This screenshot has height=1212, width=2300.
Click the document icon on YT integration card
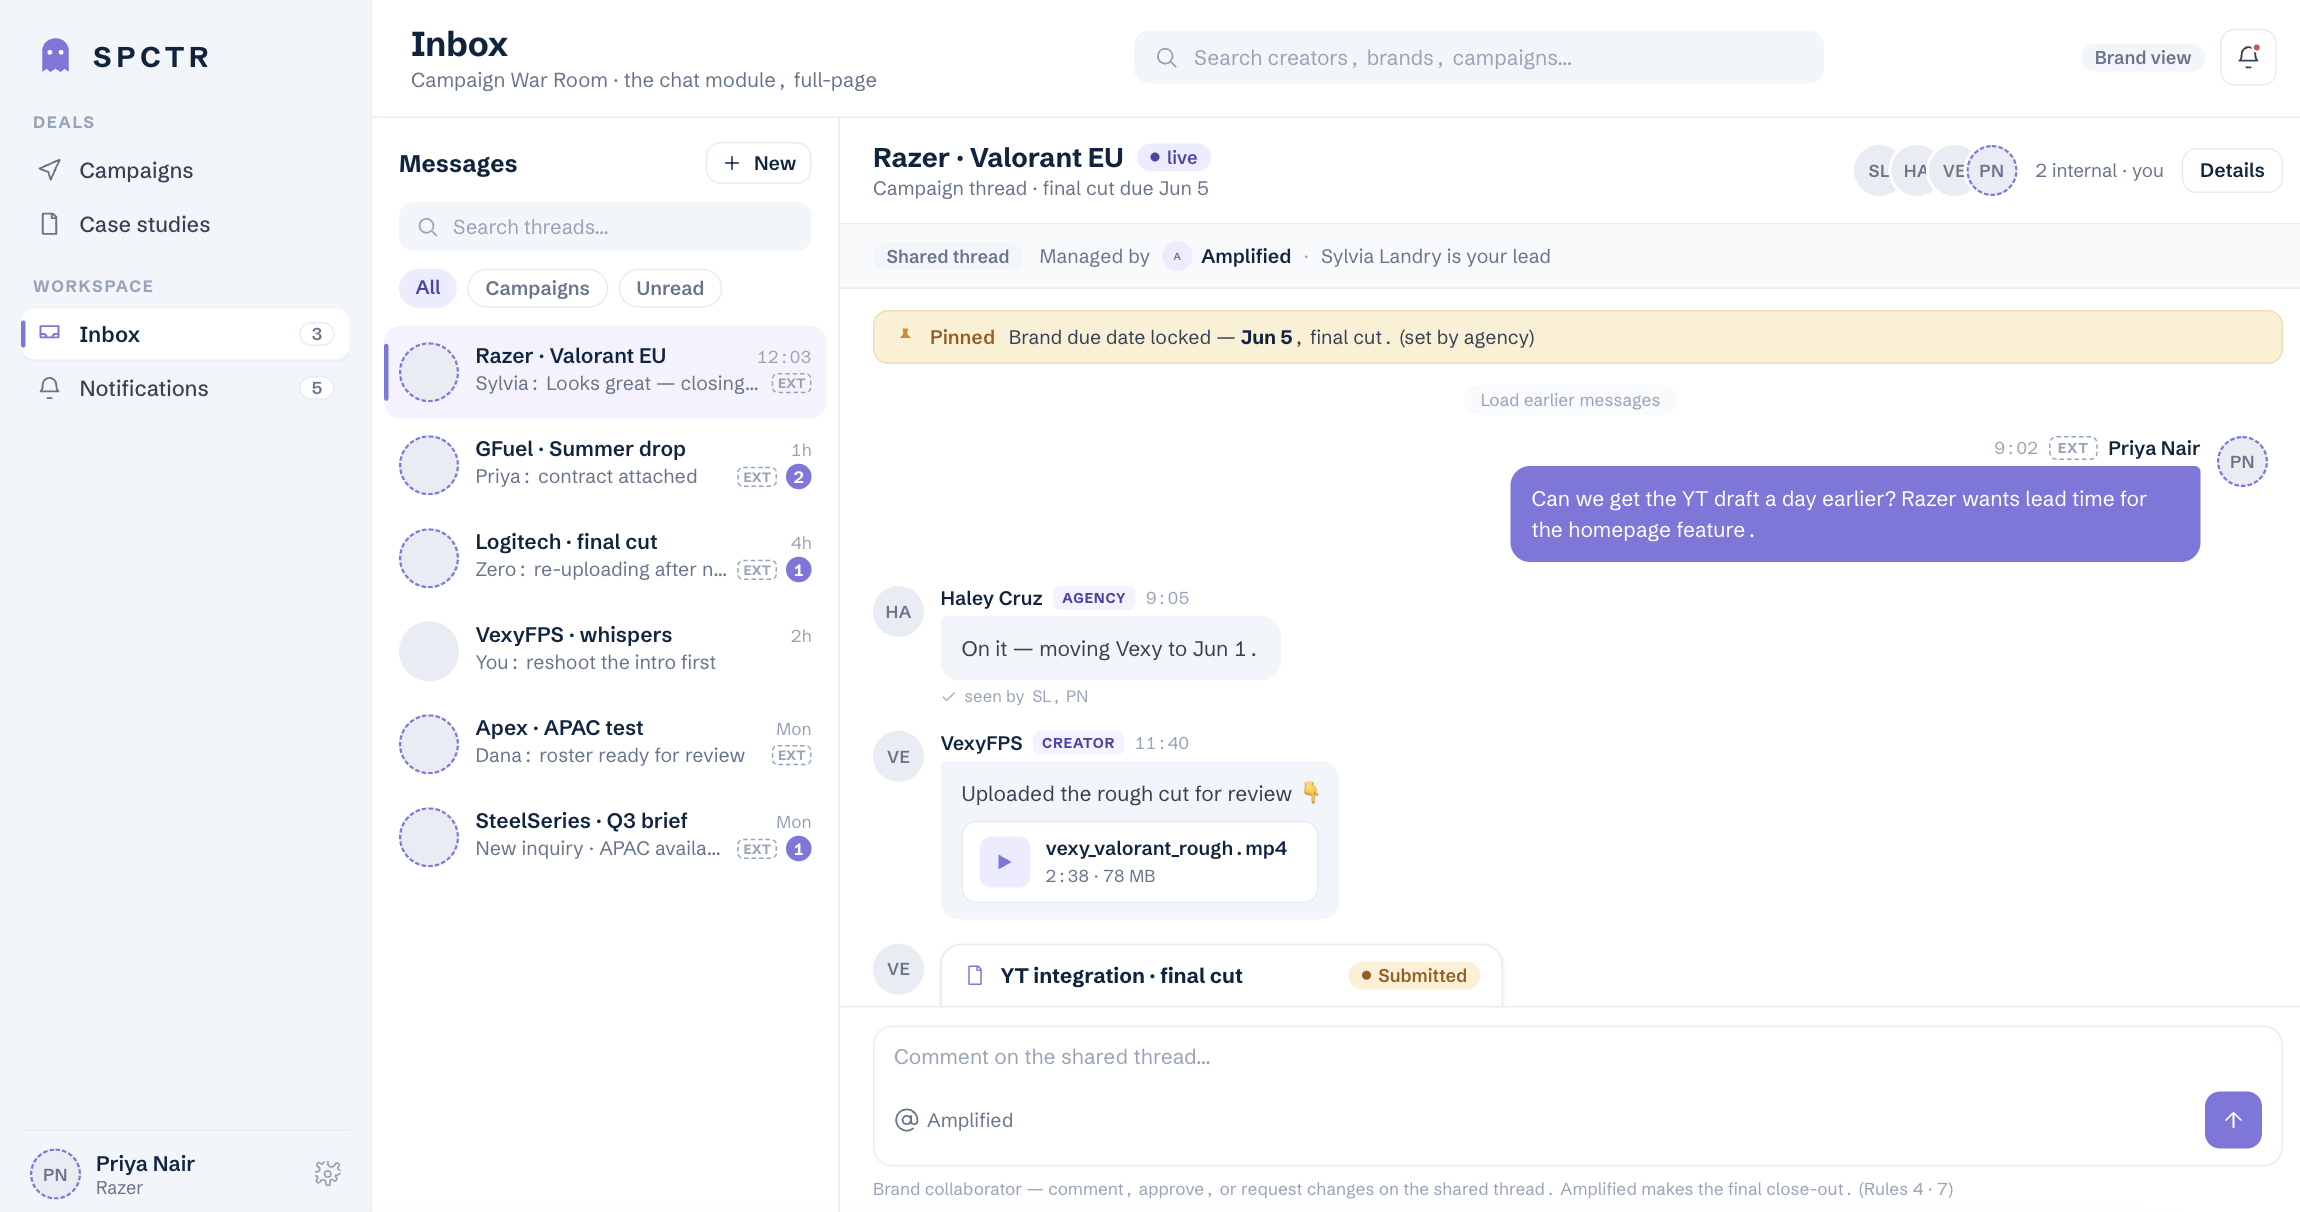(x=975, y=976)
